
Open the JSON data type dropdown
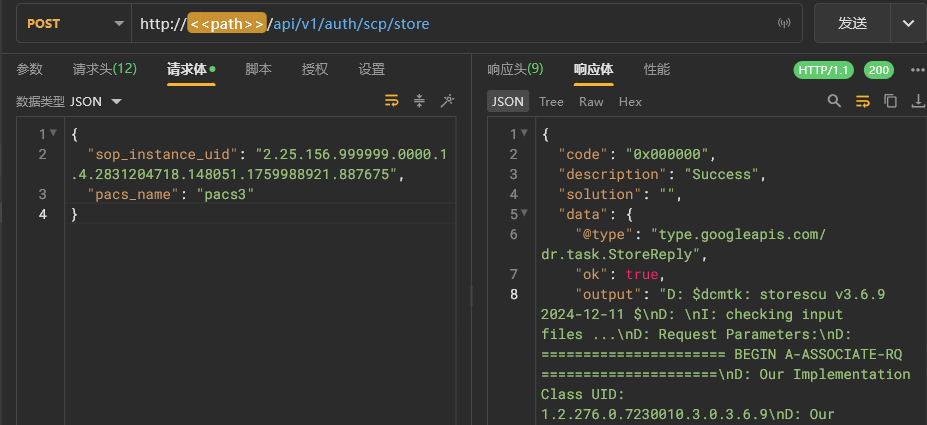click(x=94, y=102)
